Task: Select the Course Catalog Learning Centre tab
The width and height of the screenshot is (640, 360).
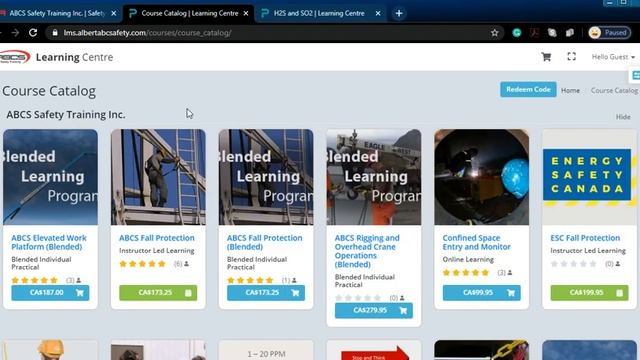Action: point(189,13)
